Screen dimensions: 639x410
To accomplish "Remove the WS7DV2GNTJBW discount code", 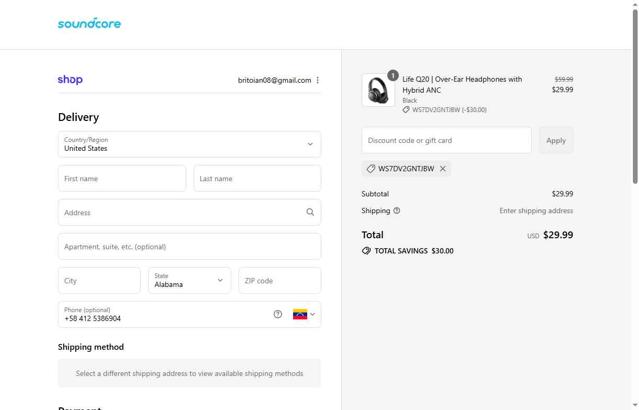I will [x=443, y=169].
